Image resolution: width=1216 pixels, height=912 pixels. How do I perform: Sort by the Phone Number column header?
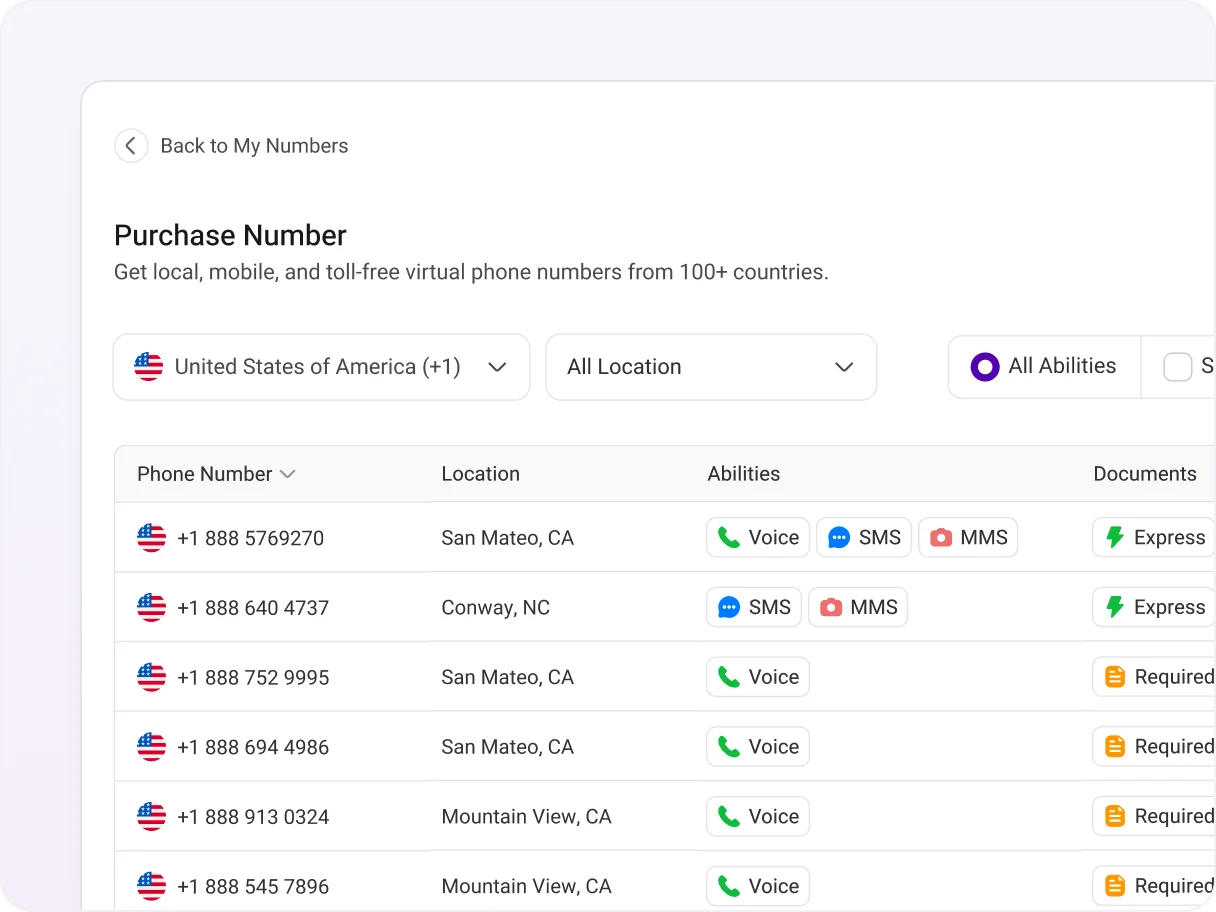(216, 474)
